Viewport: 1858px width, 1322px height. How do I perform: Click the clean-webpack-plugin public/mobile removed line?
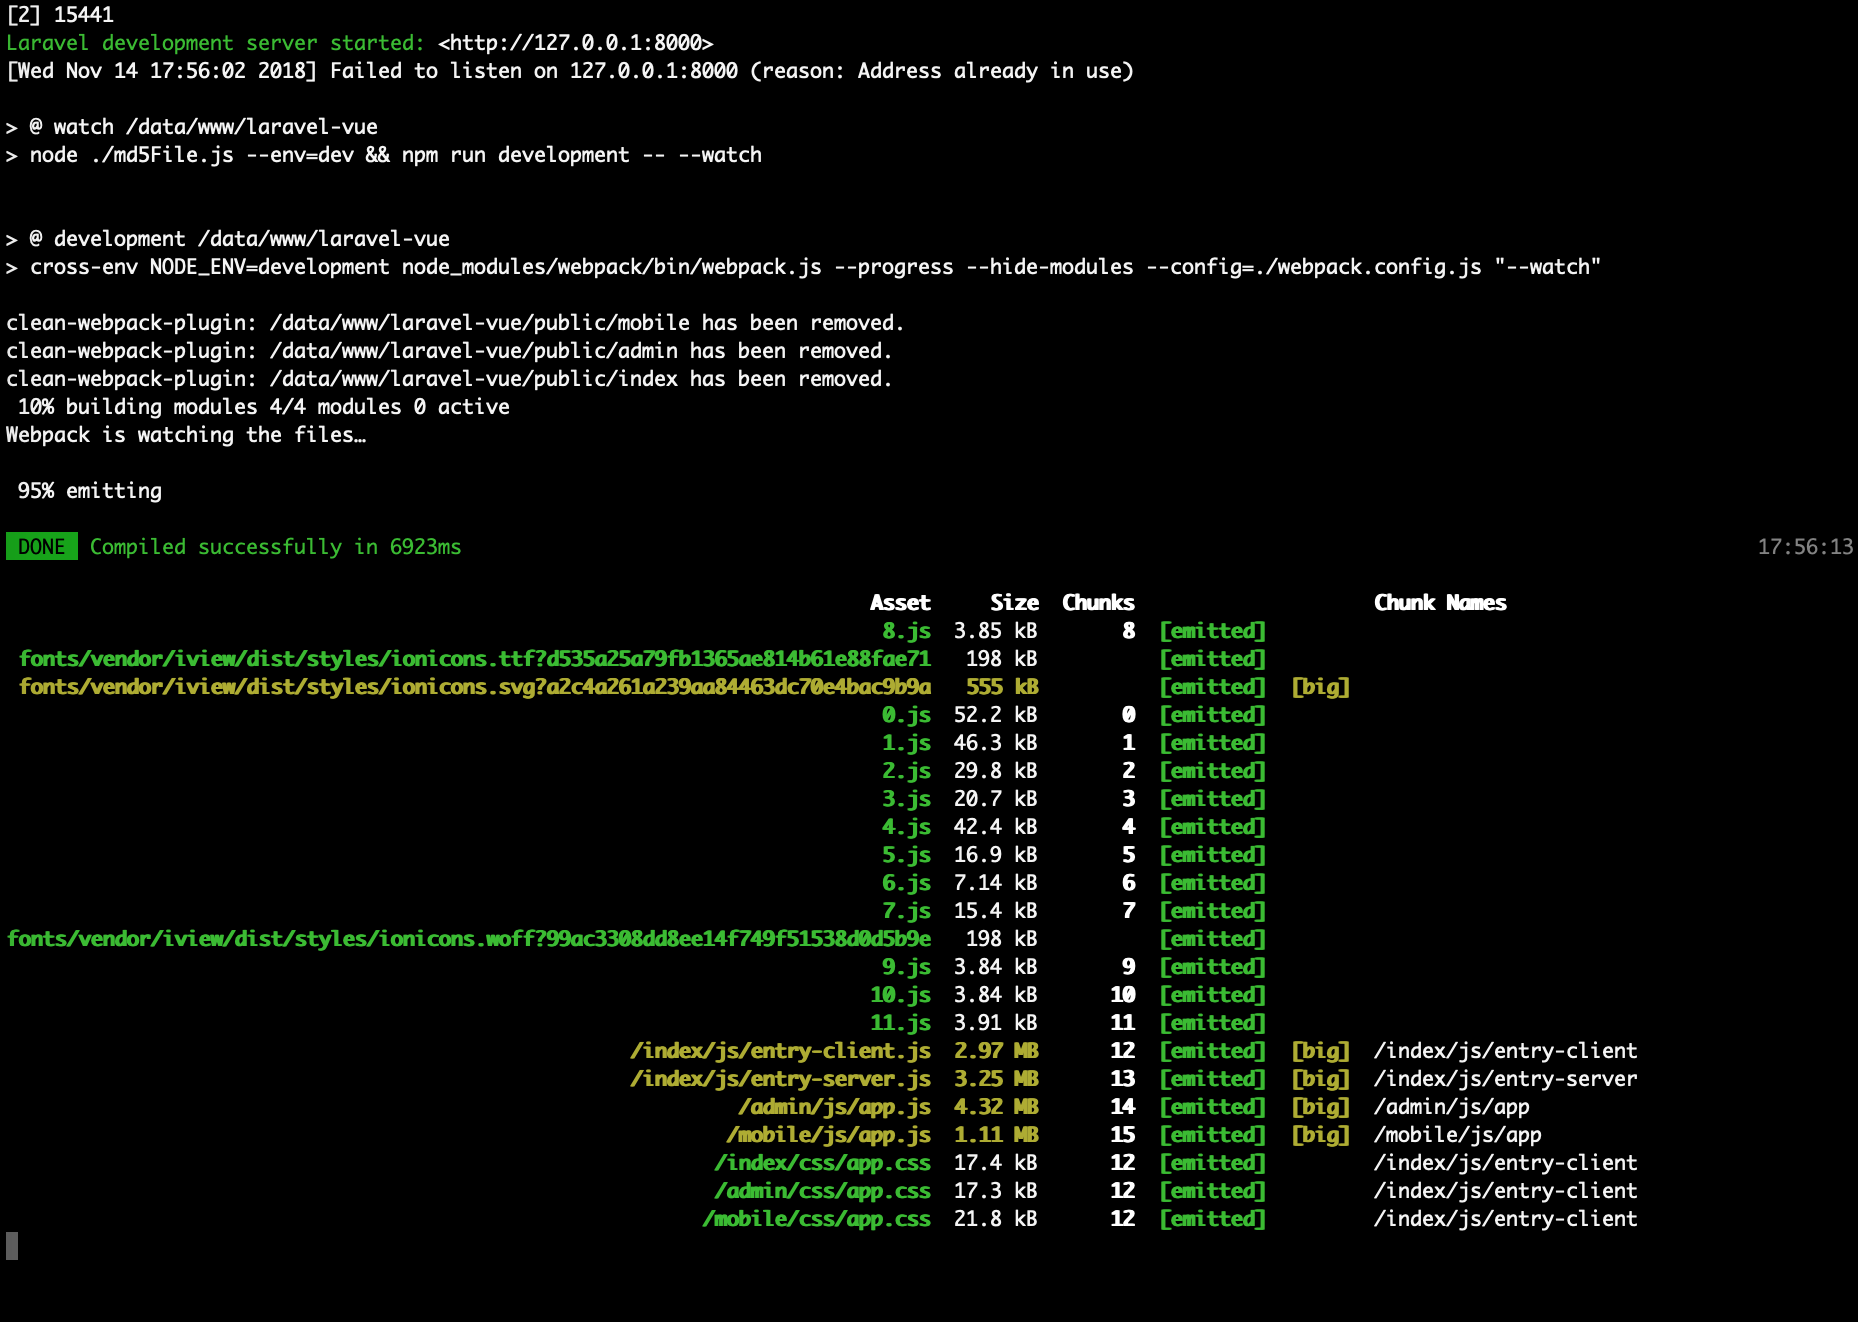pos(455,323)
